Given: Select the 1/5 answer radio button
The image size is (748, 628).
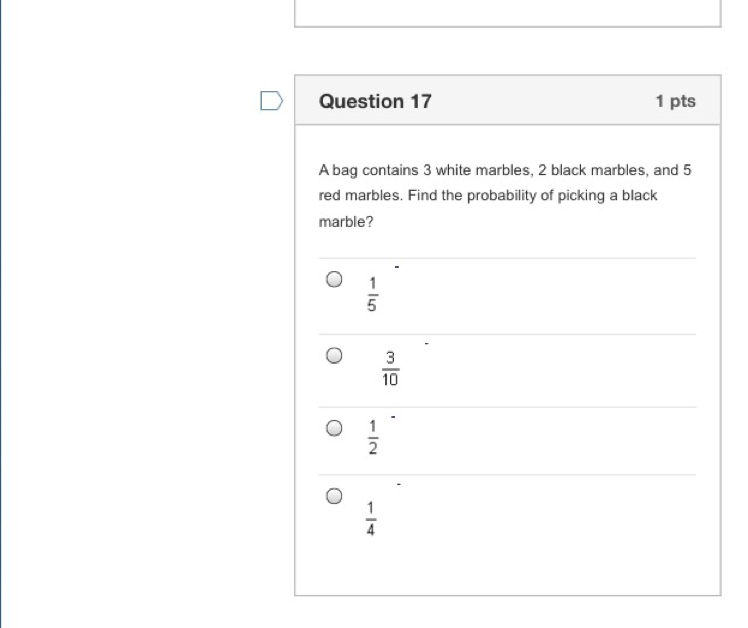Looking at the screenshot, I should click(x=334, y=280).
